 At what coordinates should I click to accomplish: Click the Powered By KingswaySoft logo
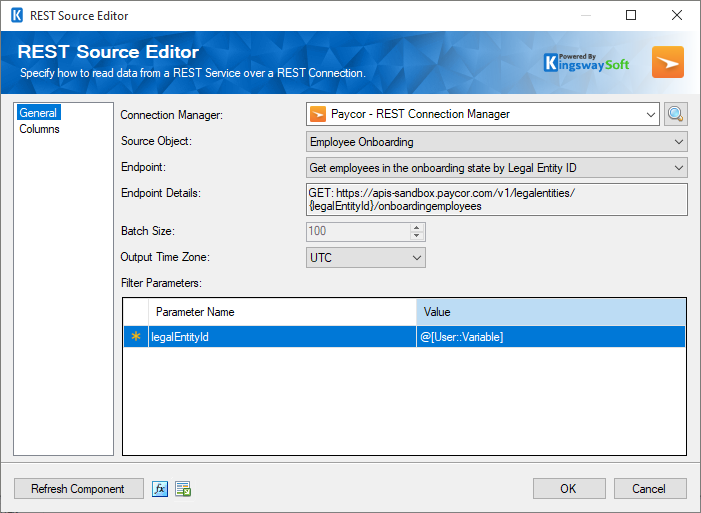click(x=587, y=63)
